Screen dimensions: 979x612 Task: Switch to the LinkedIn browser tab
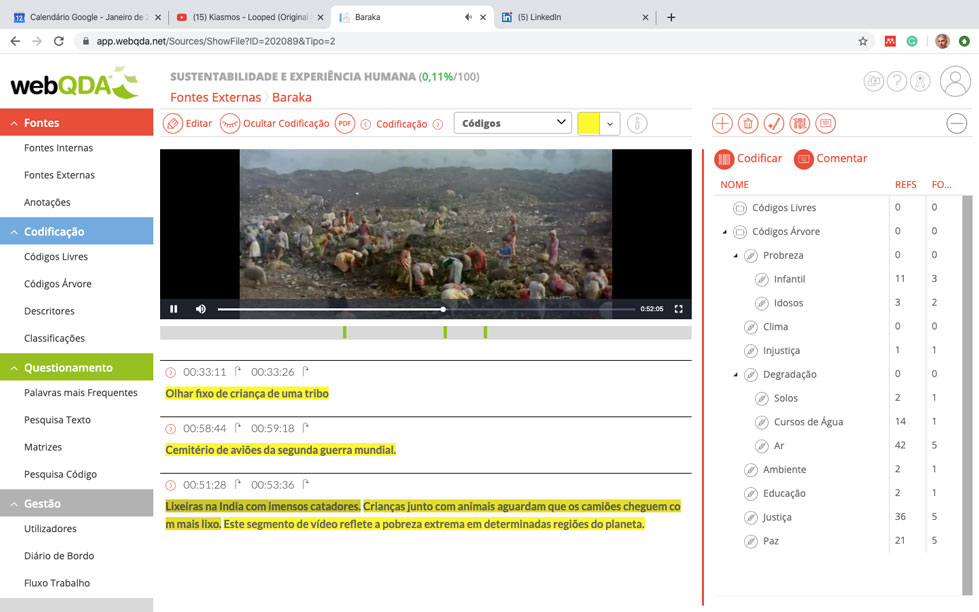pos(574,17)
